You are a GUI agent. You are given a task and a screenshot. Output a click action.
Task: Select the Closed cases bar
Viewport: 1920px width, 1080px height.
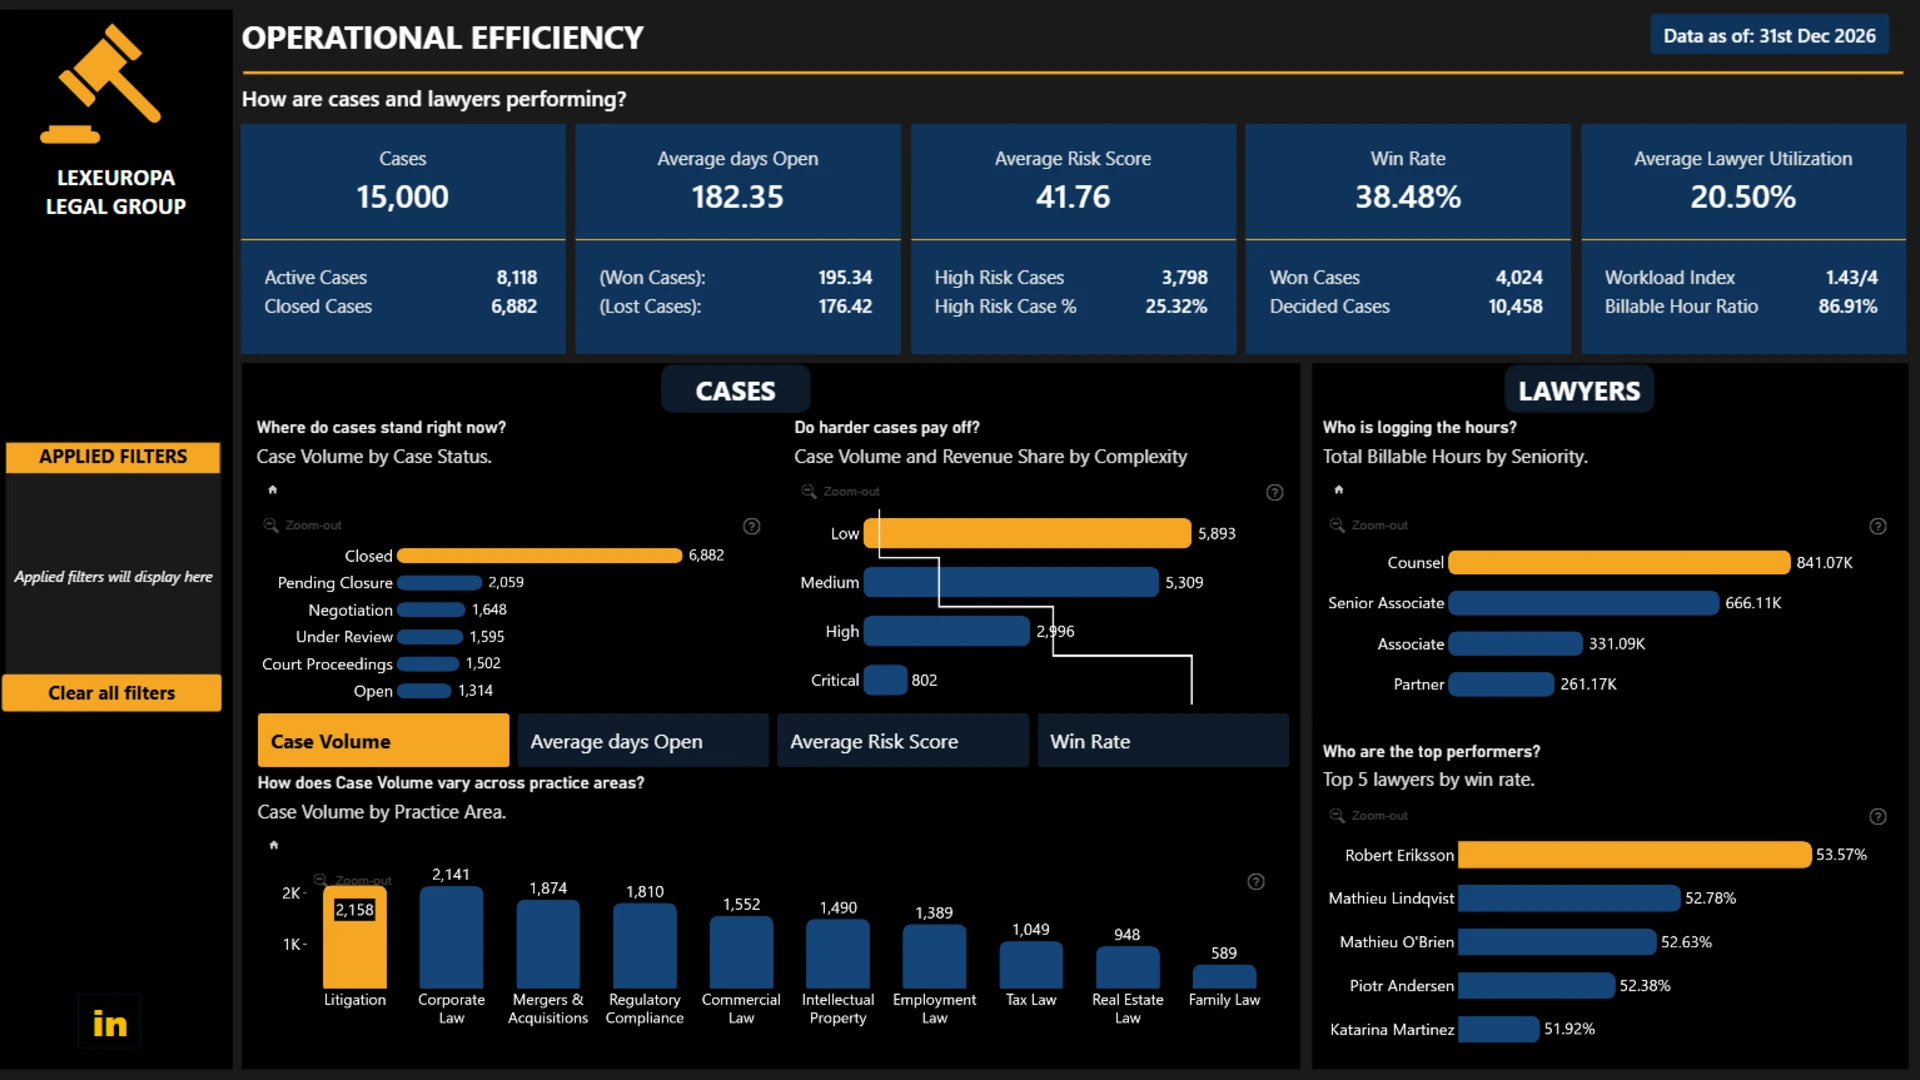coord(539,555)
